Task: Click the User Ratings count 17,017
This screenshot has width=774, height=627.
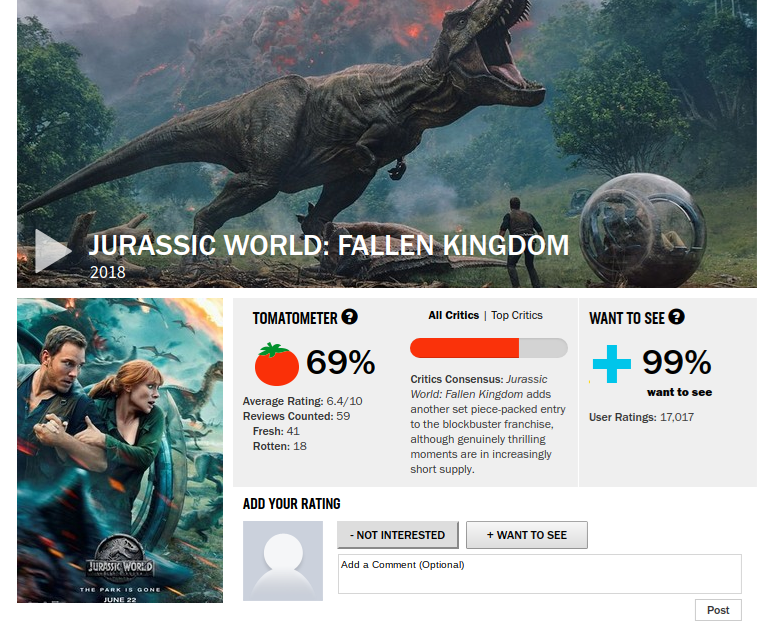Action: click(676, 417)
